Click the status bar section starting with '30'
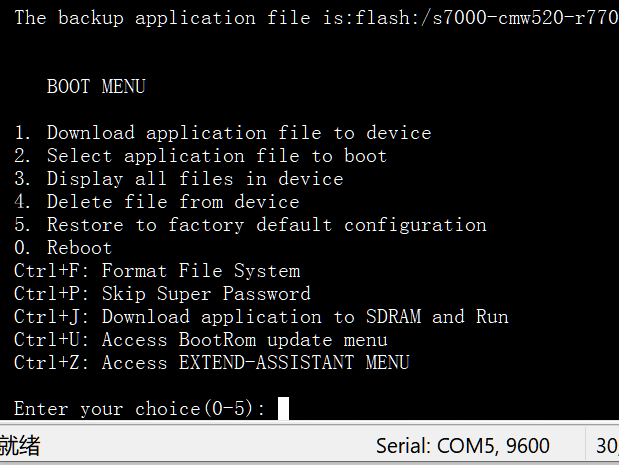 606,446
